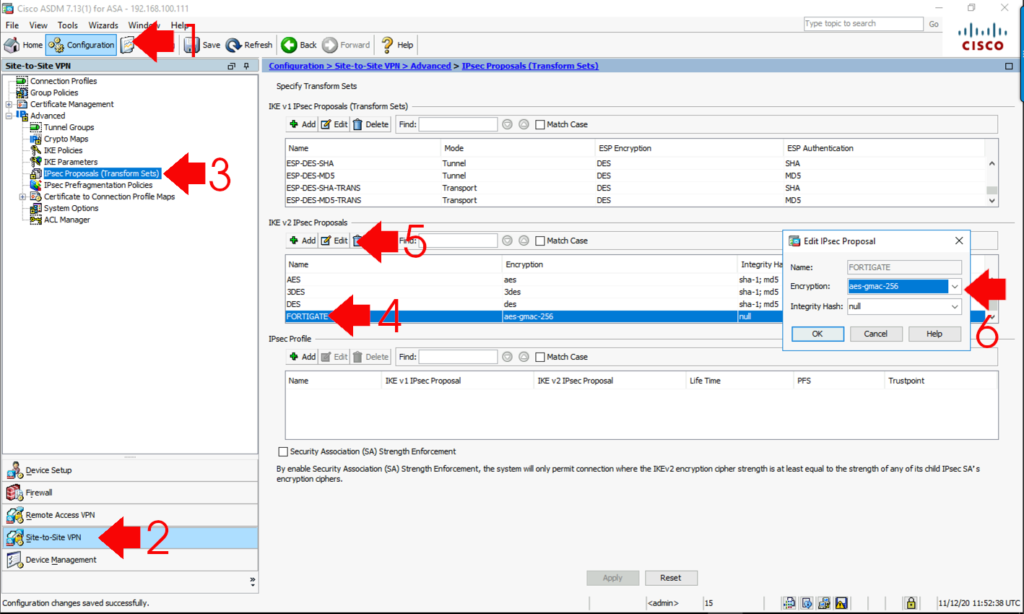Click the yellow warning icon in the status bar
The image size is (1024, 614).
pyautogui.click(x=841, y=603)
